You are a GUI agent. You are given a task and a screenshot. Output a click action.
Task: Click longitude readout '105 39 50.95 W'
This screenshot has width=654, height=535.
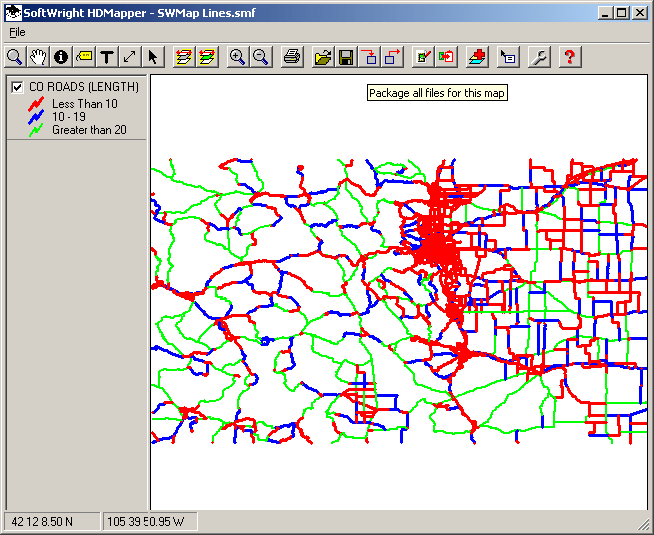point(146,522)
